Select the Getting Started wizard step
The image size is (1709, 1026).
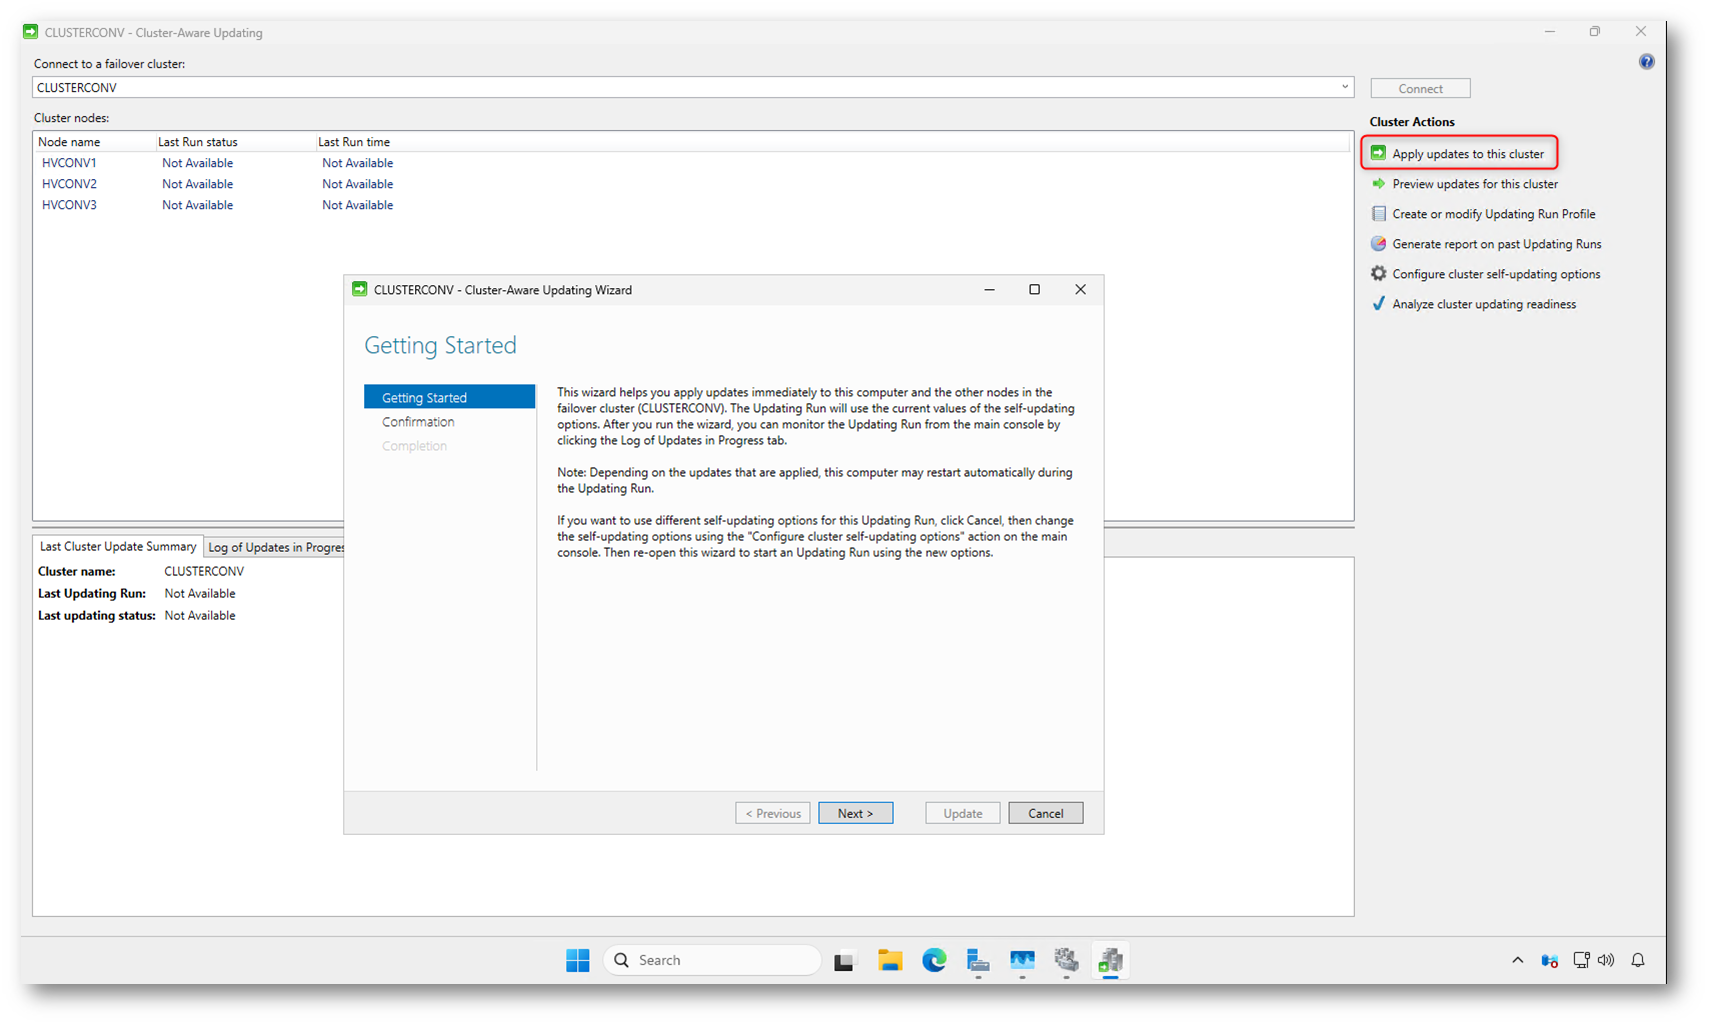pyautogui.click(x=449, y=397)
